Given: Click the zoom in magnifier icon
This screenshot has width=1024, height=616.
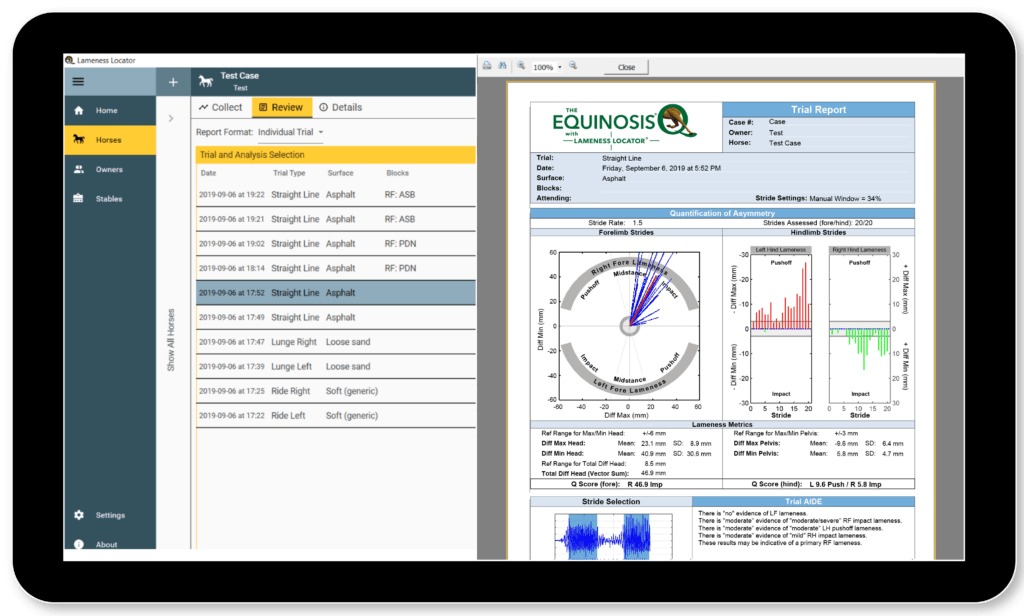Looking at the screenshot, I should point(573,66).
